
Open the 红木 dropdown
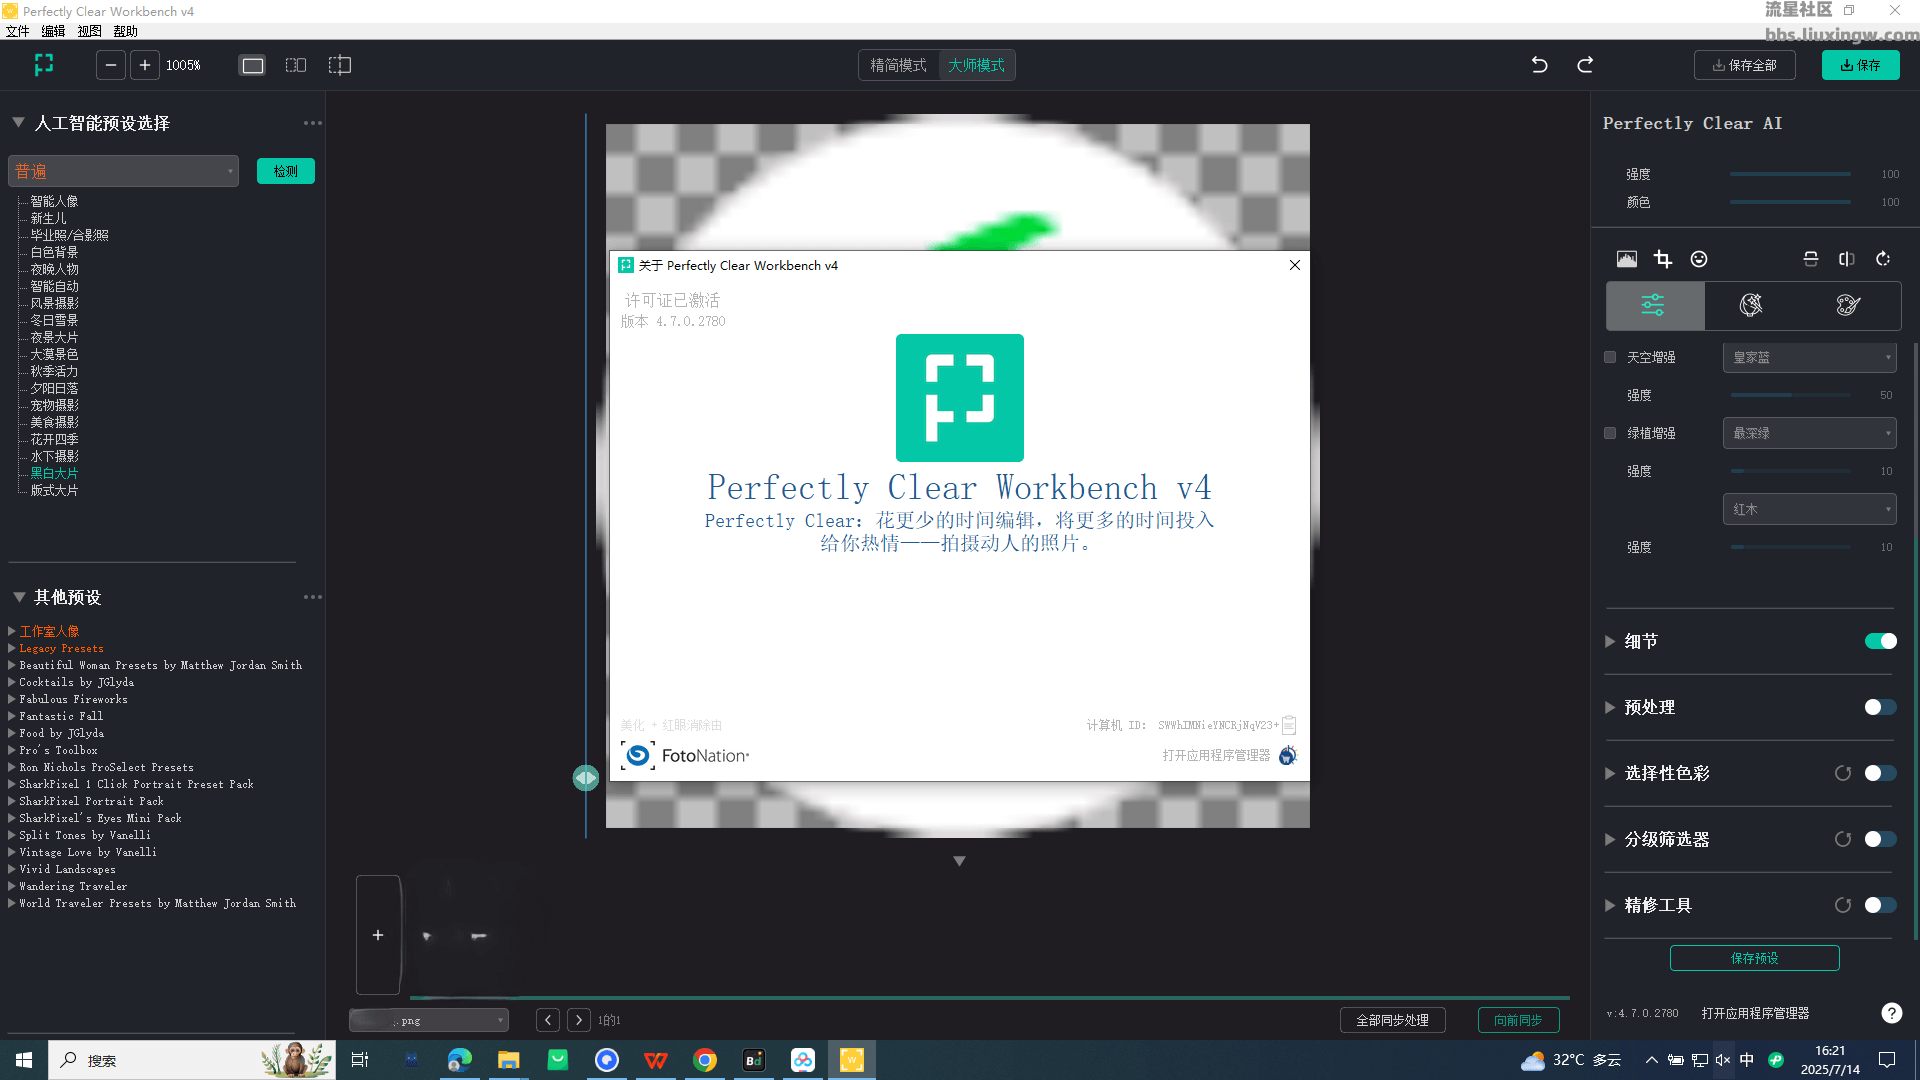(x=1810, y=509)
